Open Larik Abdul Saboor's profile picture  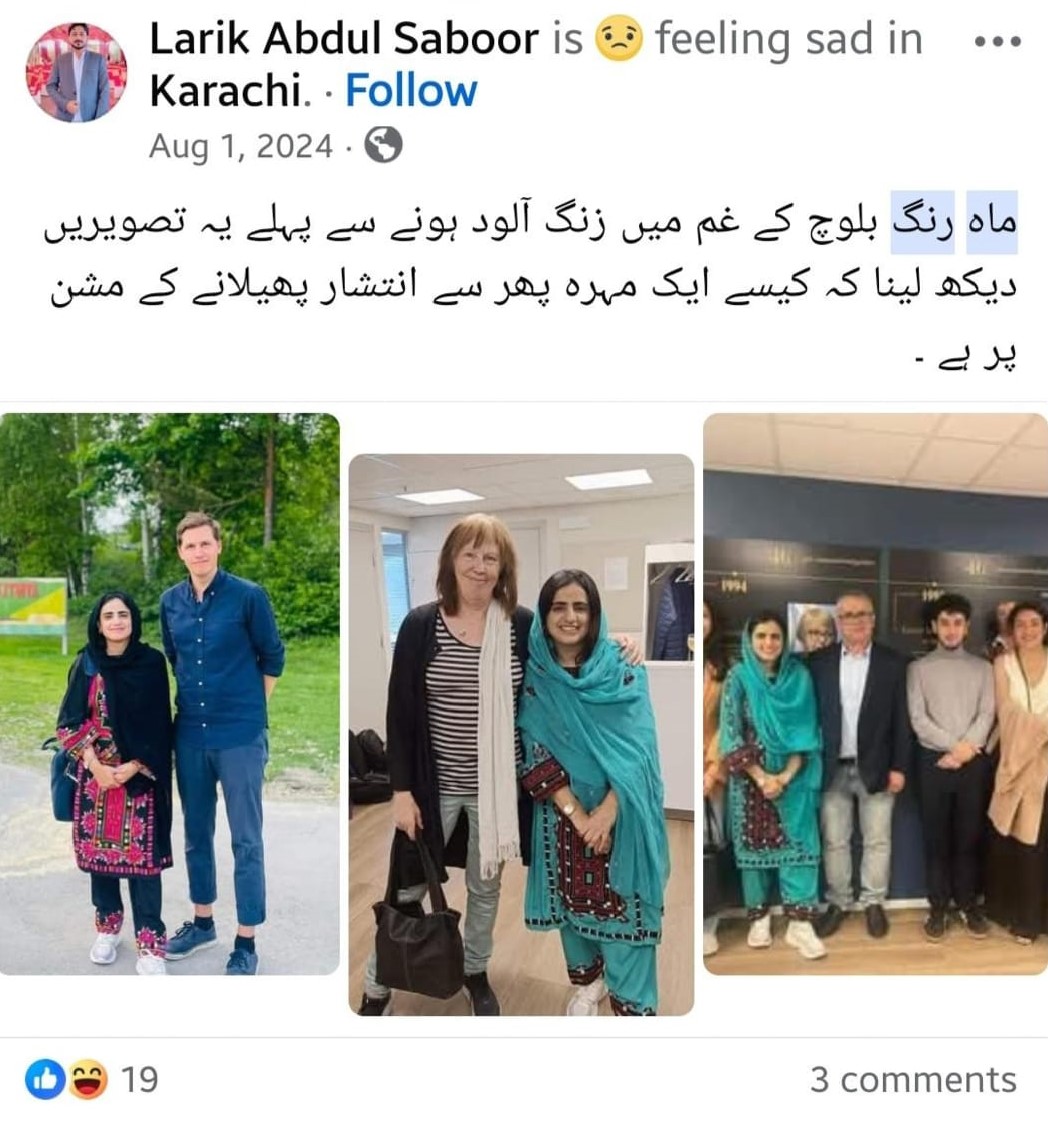[x=76, y=72]
